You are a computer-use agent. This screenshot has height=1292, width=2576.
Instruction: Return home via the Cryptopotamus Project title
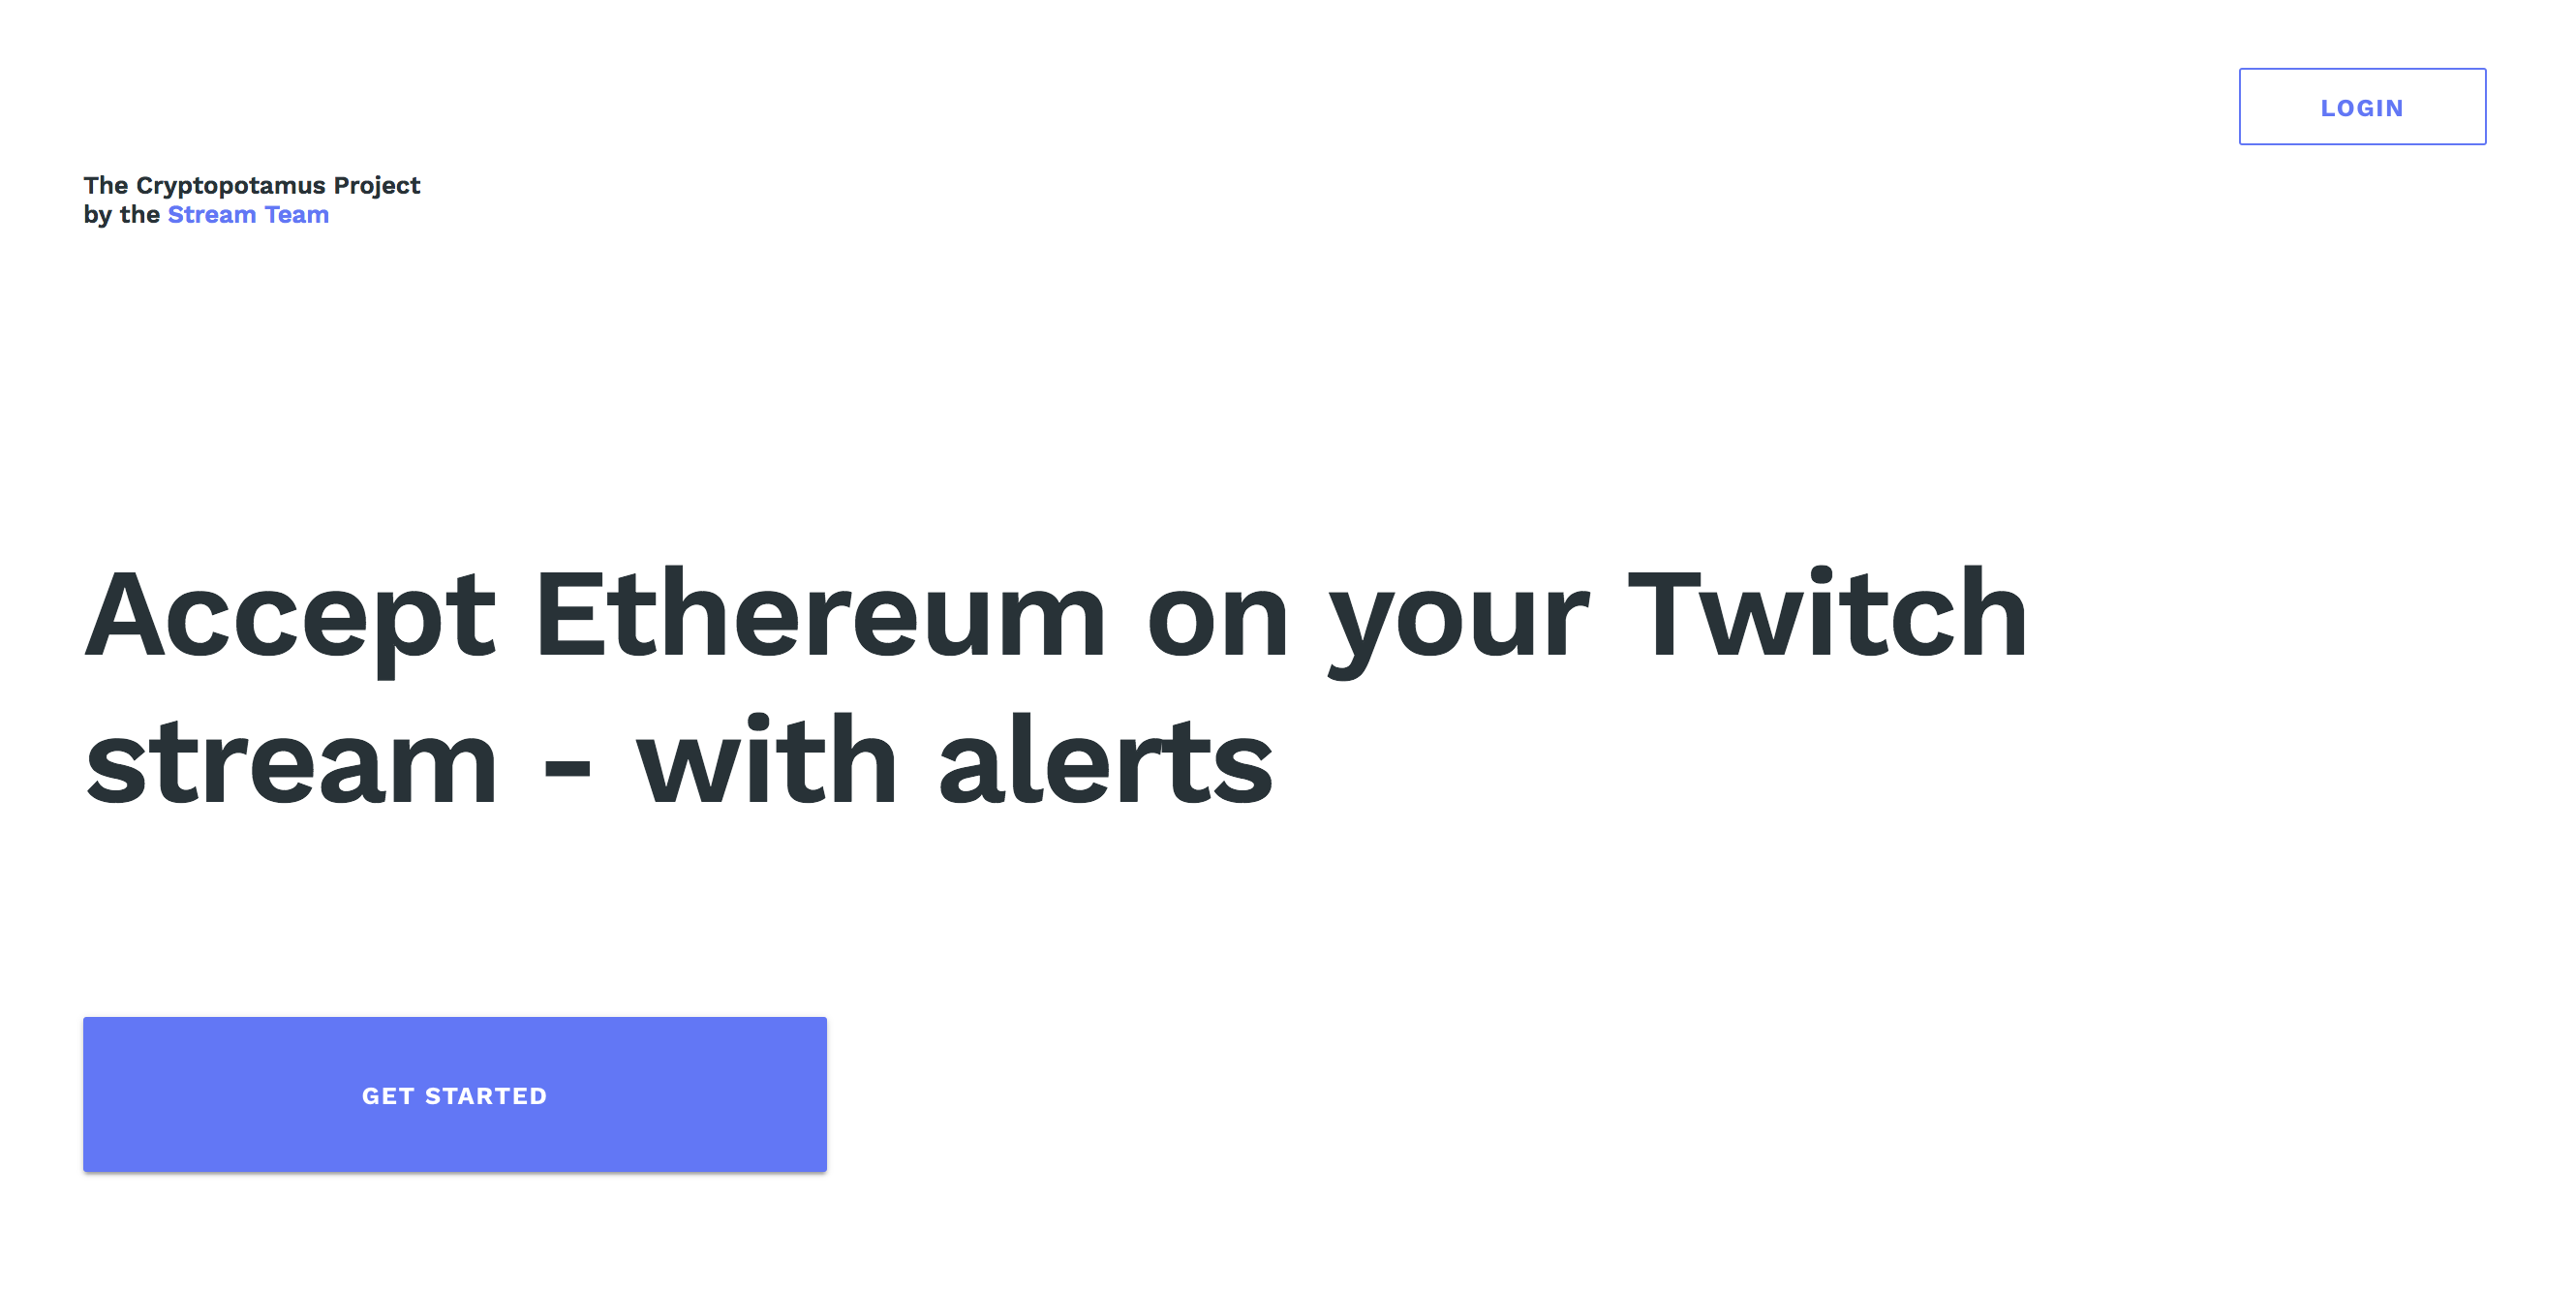click(251, 185)
